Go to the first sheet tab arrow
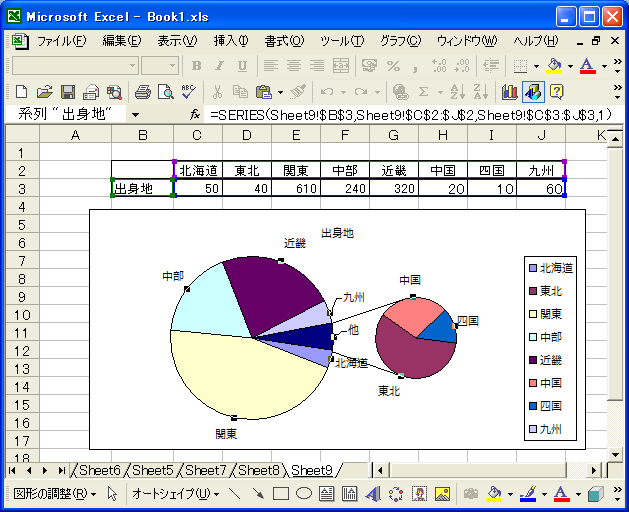 (x=12, y=470)
